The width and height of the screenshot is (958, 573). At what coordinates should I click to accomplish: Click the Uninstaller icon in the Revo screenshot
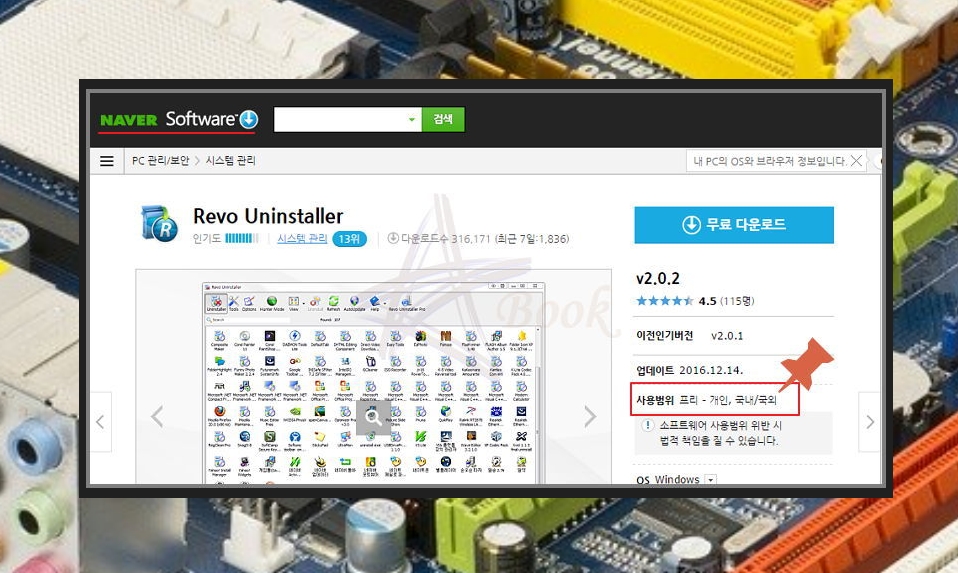click(x=216, y=302)
